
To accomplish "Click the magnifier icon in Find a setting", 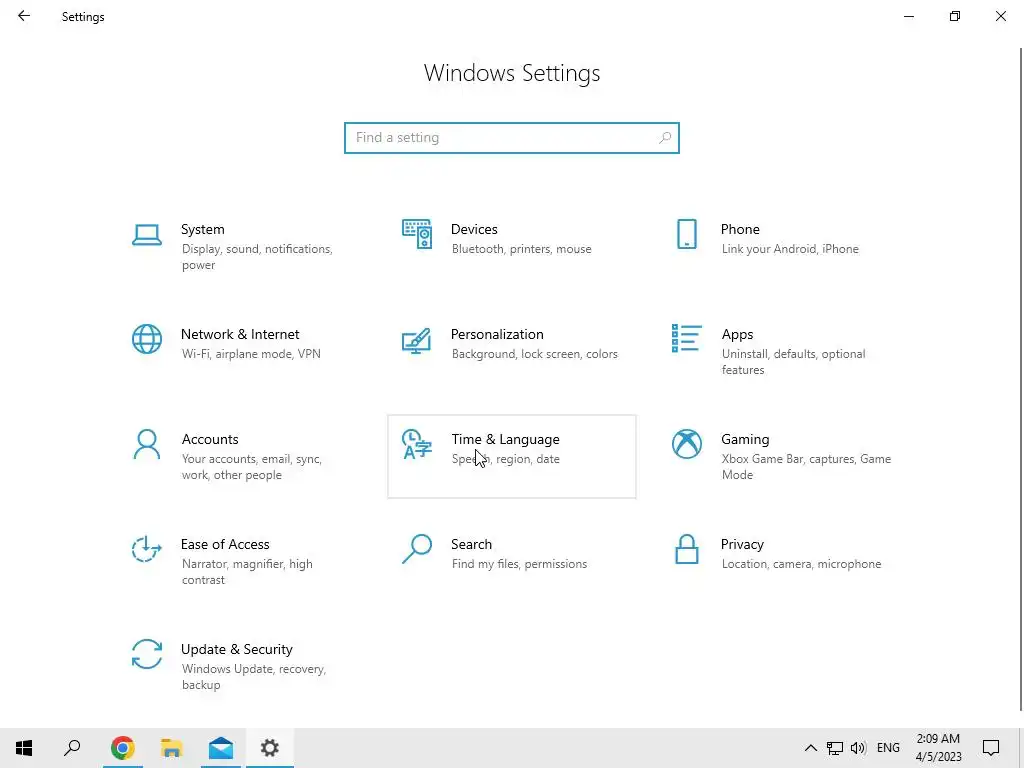I will click(x=665, y=138).
